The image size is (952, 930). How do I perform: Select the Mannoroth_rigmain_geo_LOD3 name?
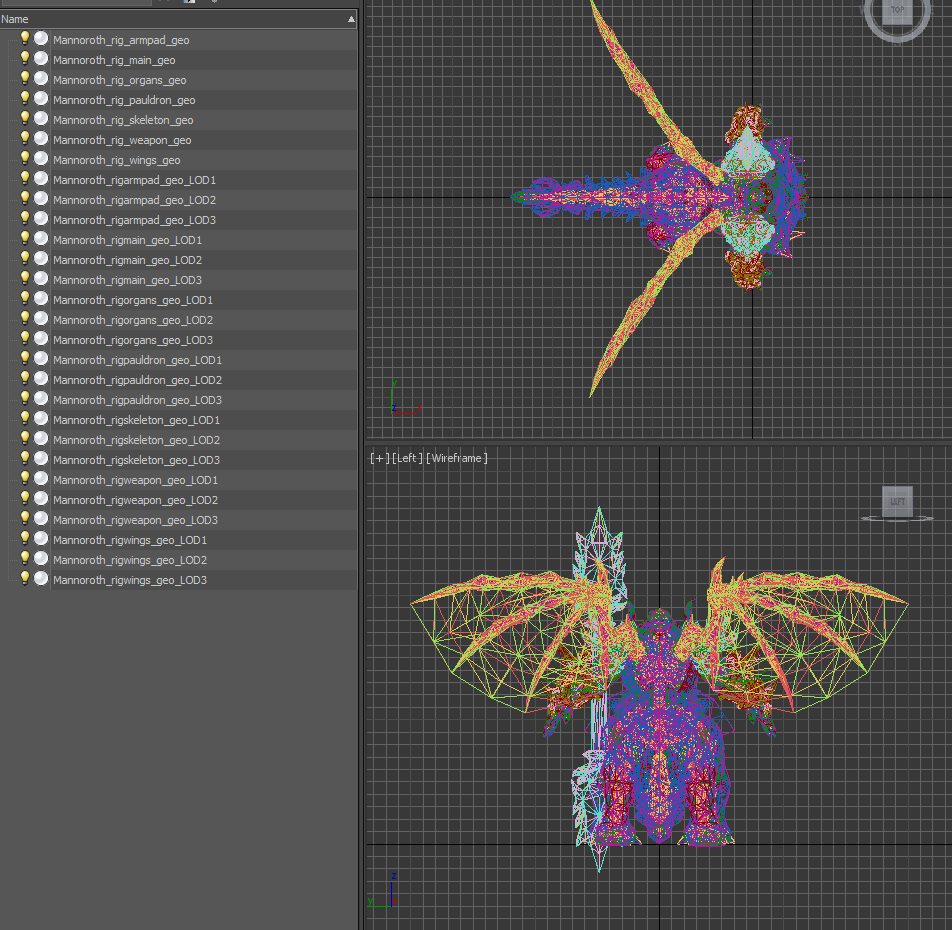tap(128, 280)
